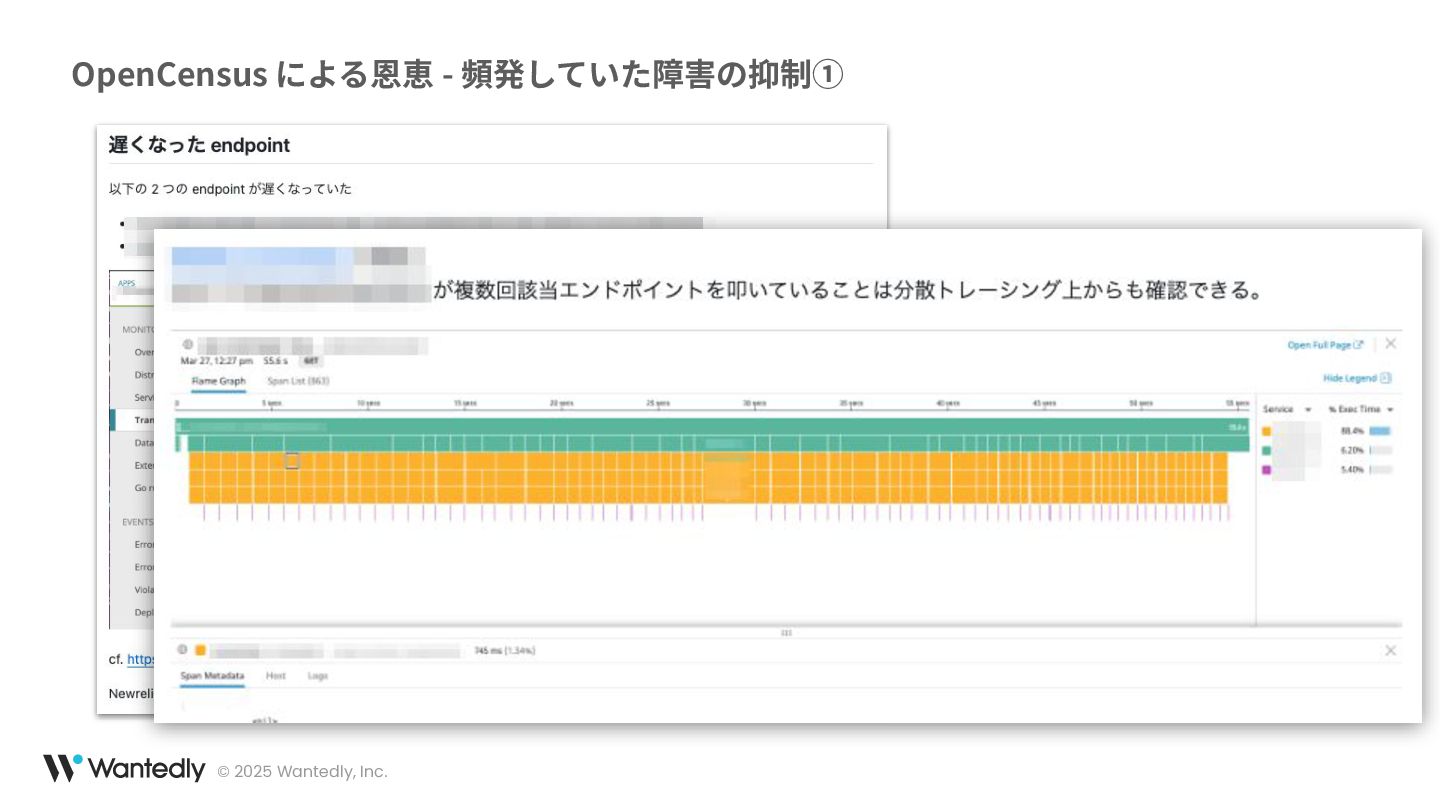The height and width of the screenshot is (810, 1440).
Task: Click the circle icon beside trace title
Action: [x=187, y=345]
